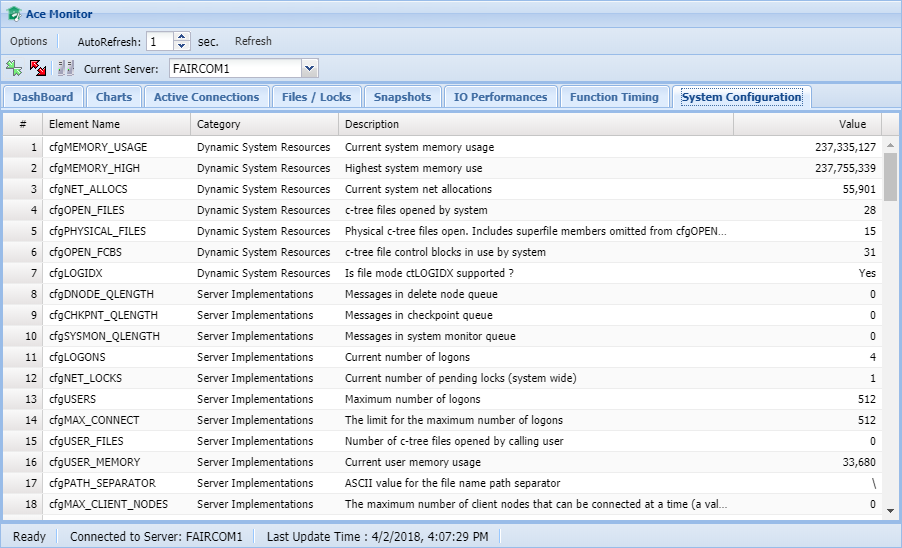Select the cfgCHKPNT_QLENGTH element
Viewport: 902px width, 548px height.
(x=103, y=315)
